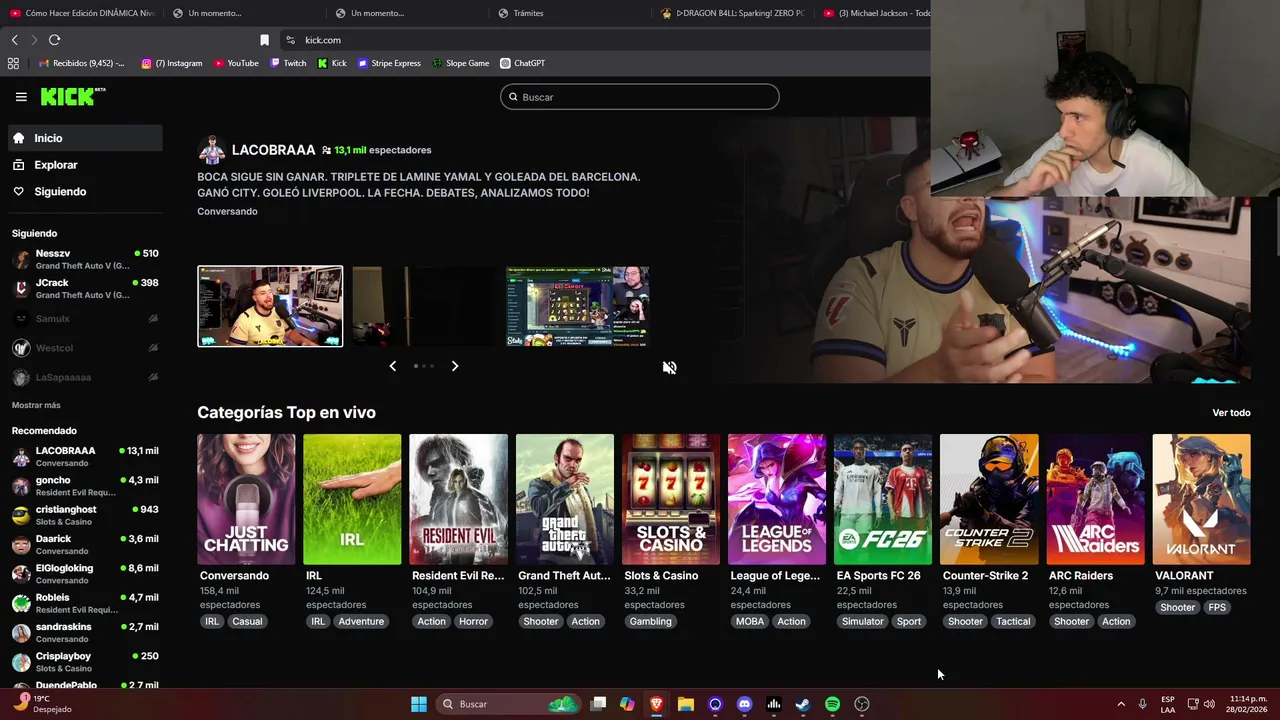Open the hamburger sidebar menu

point(21,97)
